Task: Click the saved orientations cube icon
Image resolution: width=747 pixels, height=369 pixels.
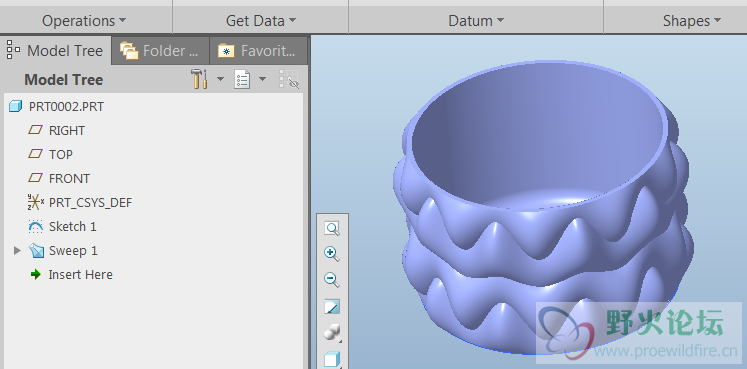Action: (x=332, y=359)
